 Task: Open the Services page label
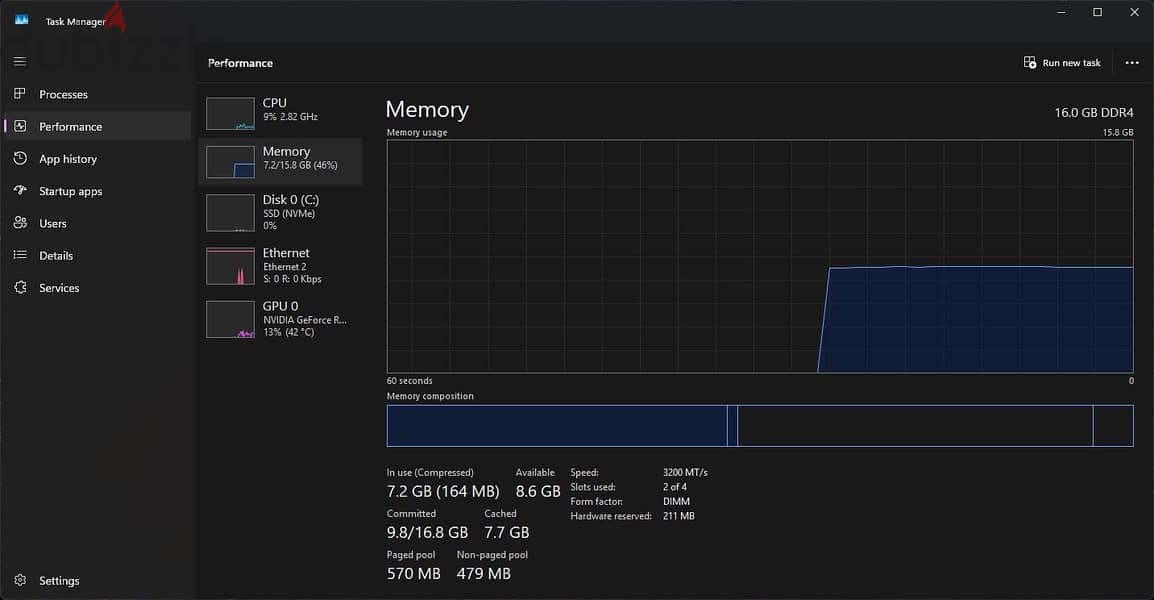click(59, 288)
